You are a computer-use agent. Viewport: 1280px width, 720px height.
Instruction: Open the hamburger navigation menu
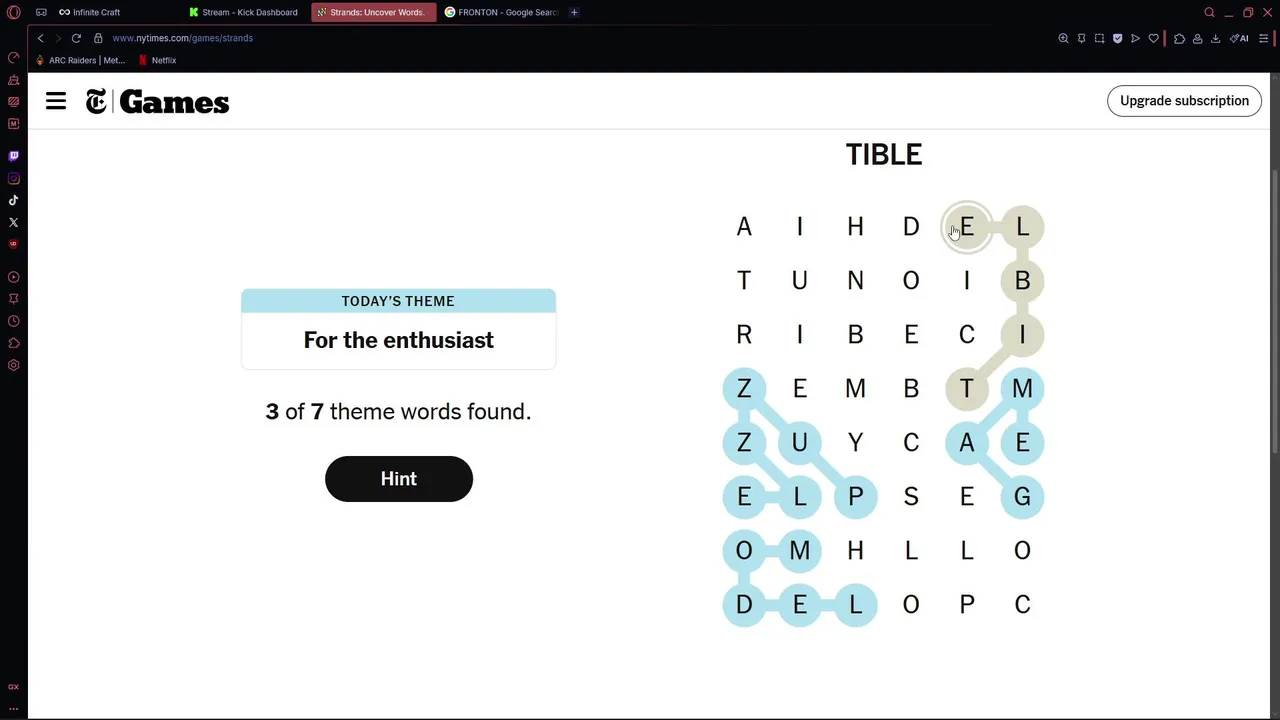coord(56,101)
